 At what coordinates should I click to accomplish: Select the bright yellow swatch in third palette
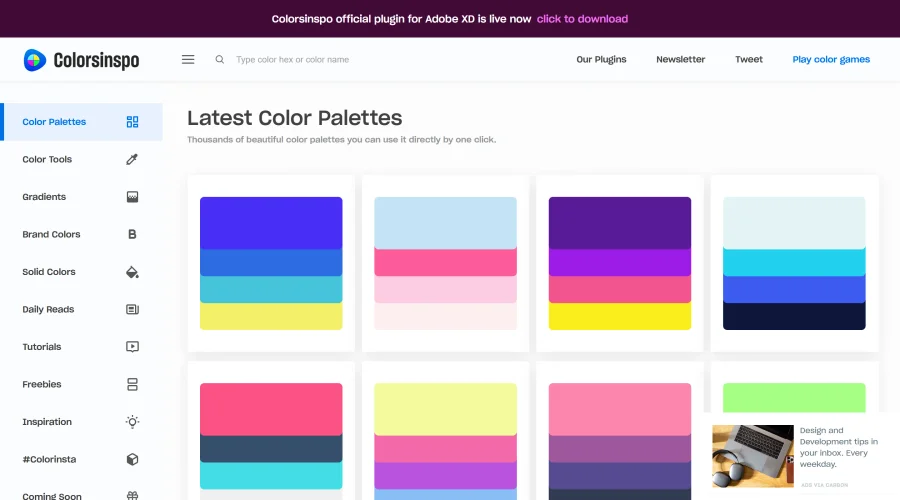(x=620, y=316)
